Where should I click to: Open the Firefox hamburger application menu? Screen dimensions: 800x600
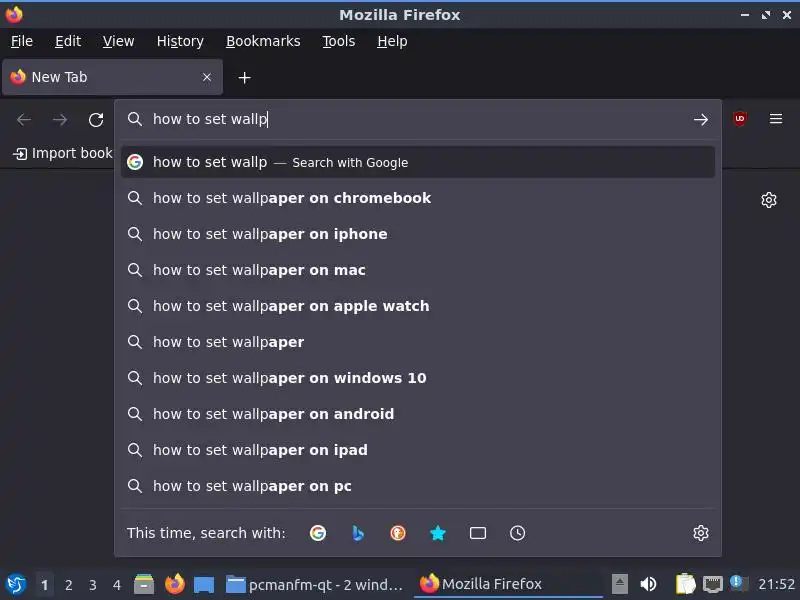click(x=776, y=119)
